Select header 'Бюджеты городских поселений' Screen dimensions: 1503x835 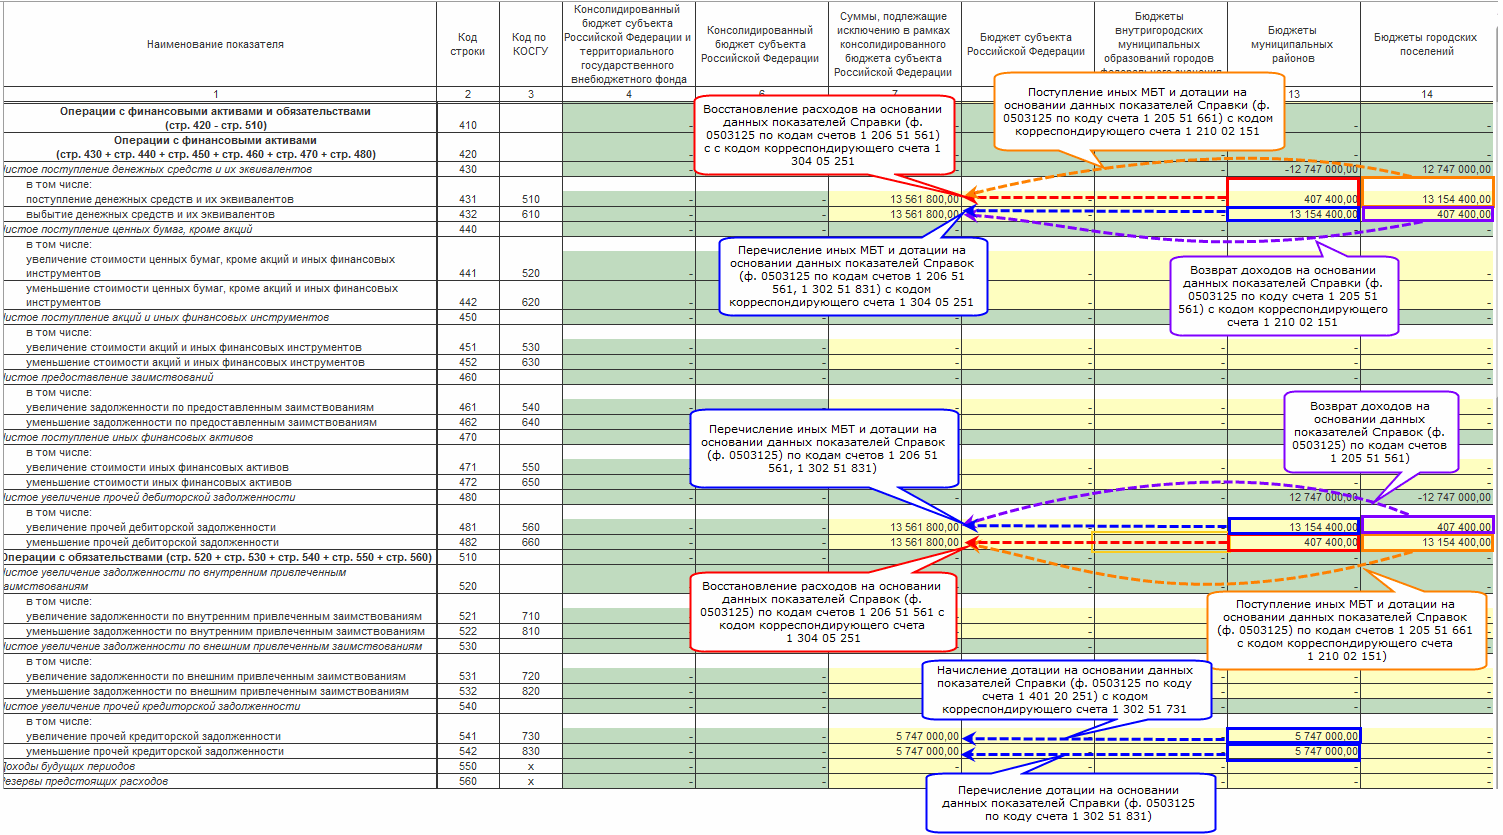click(1426, 44)
